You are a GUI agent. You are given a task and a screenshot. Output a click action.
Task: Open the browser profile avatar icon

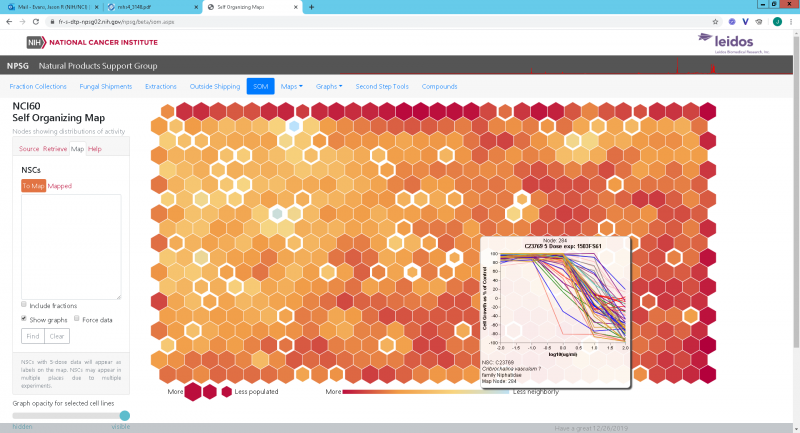click(x=777, y=20)
